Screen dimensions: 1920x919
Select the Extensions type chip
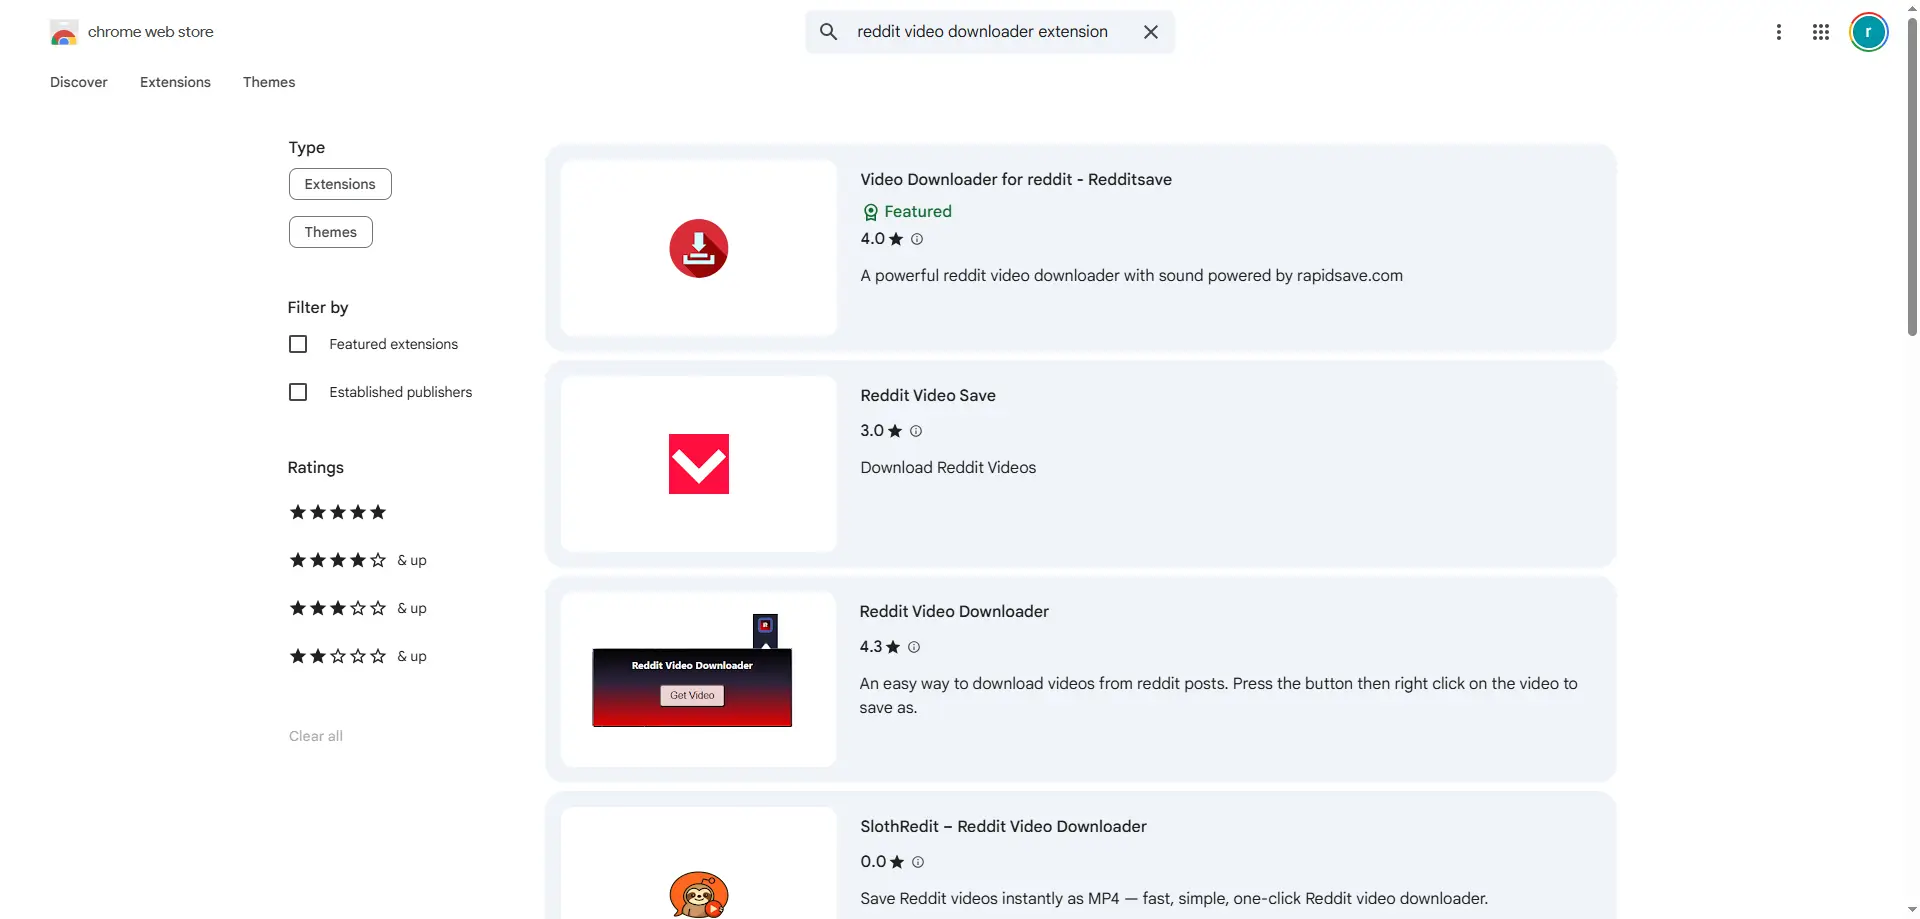340,184
